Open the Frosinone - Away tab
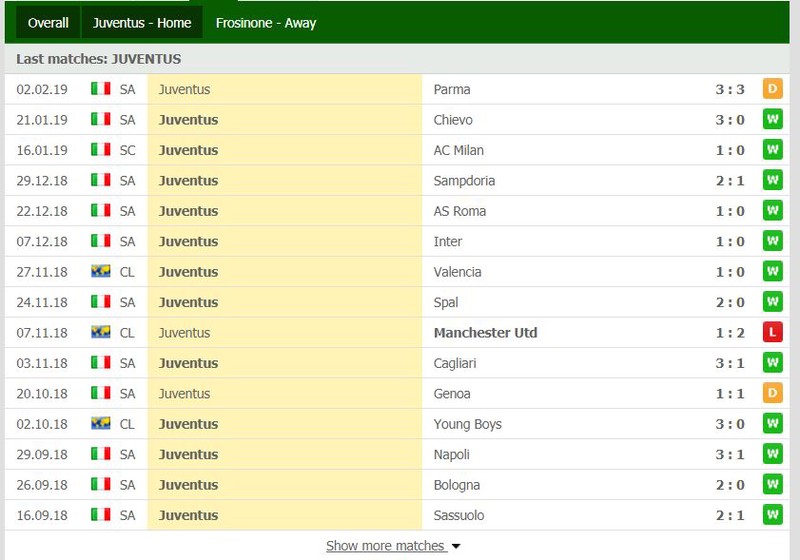This screenshot has width=800, height=560. 266,23
